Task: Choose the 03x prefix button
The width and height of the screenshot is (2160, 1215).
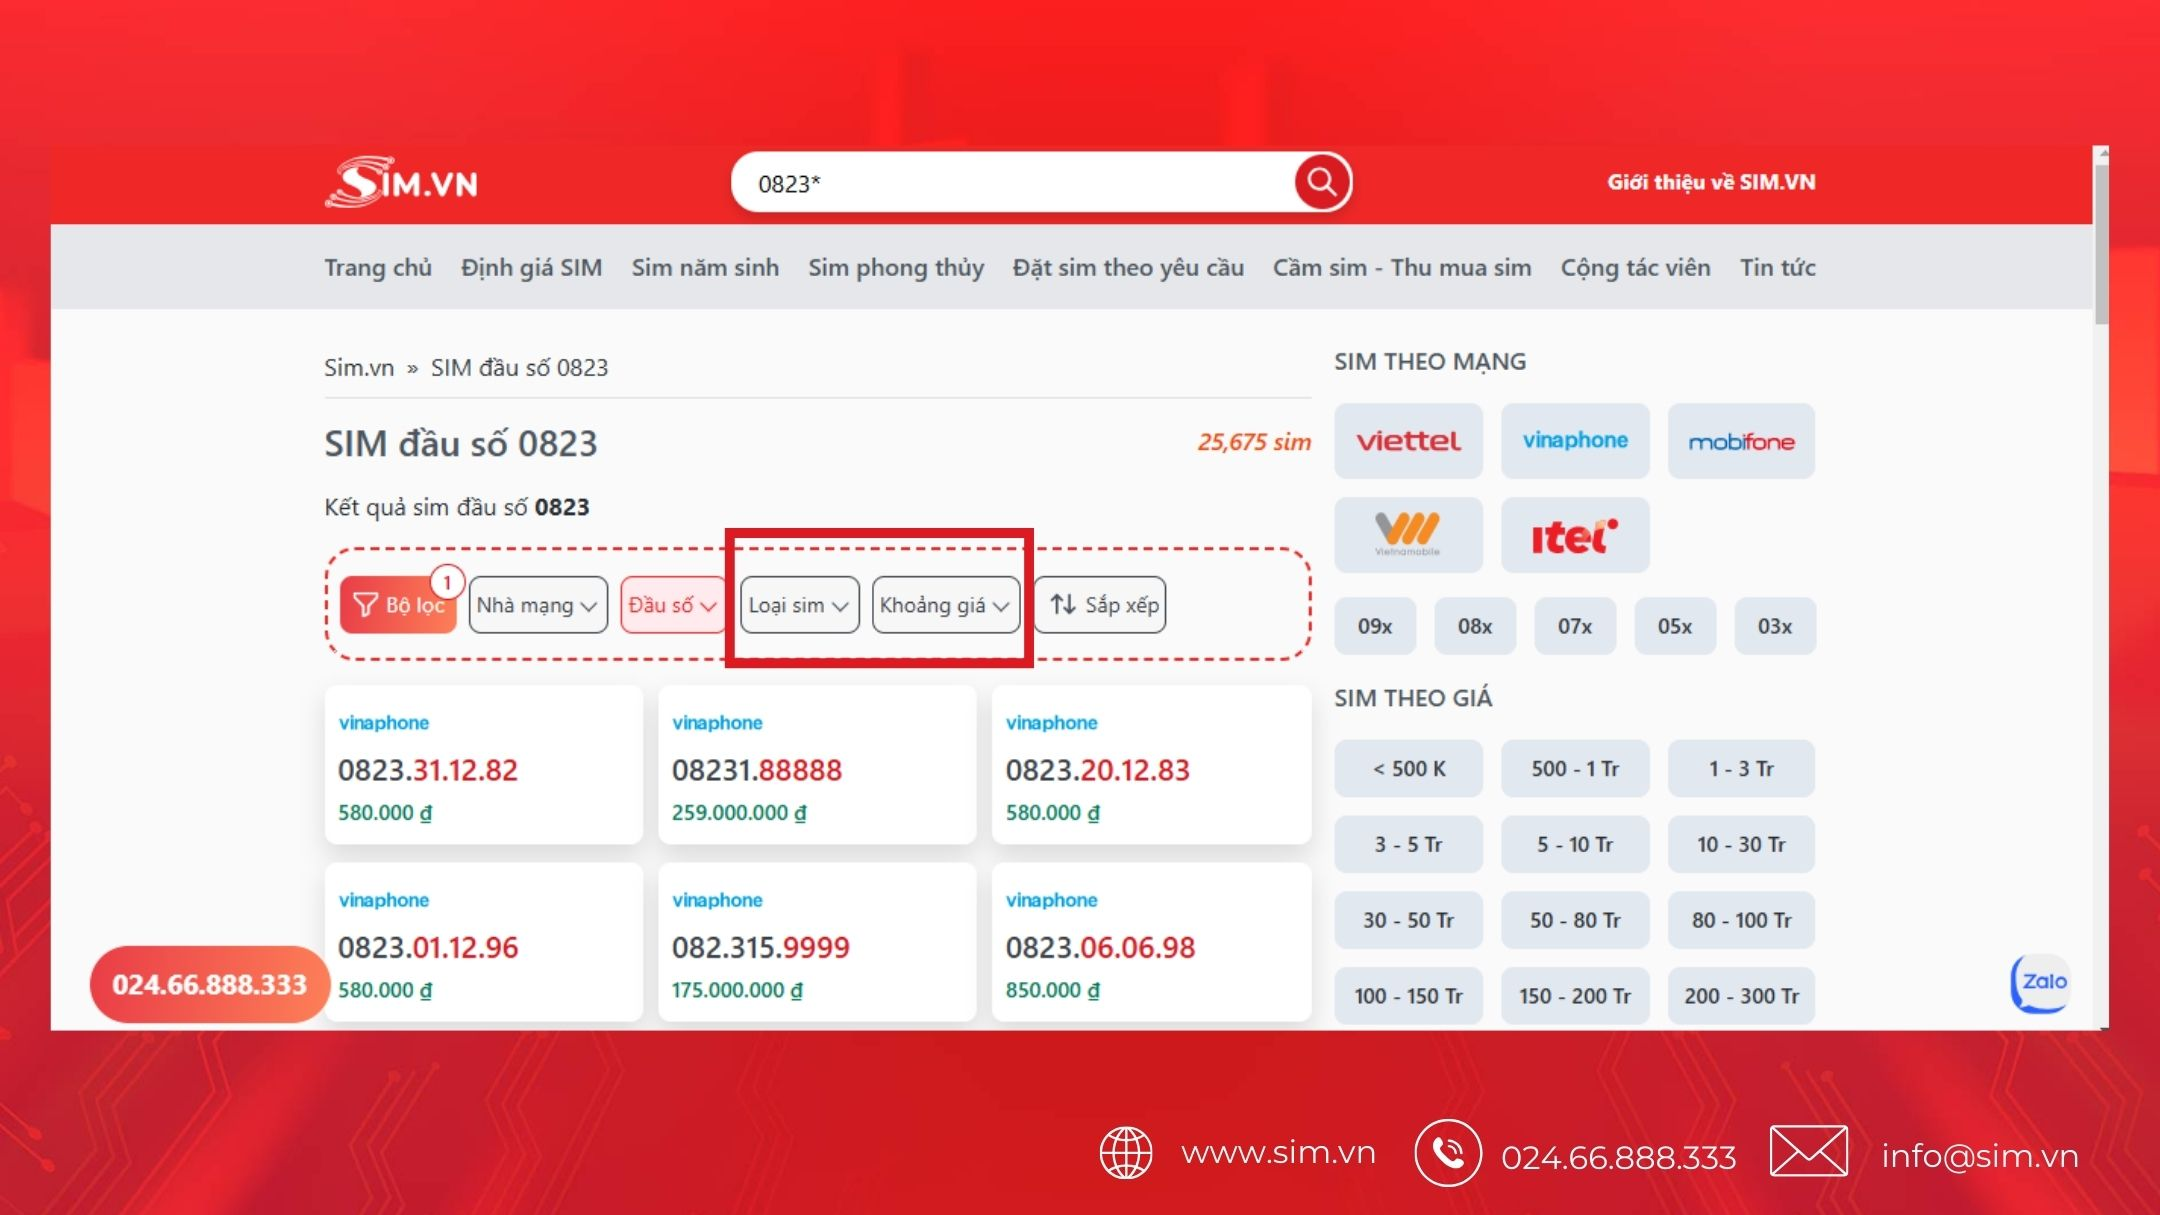Action: tap(1775, 626)
